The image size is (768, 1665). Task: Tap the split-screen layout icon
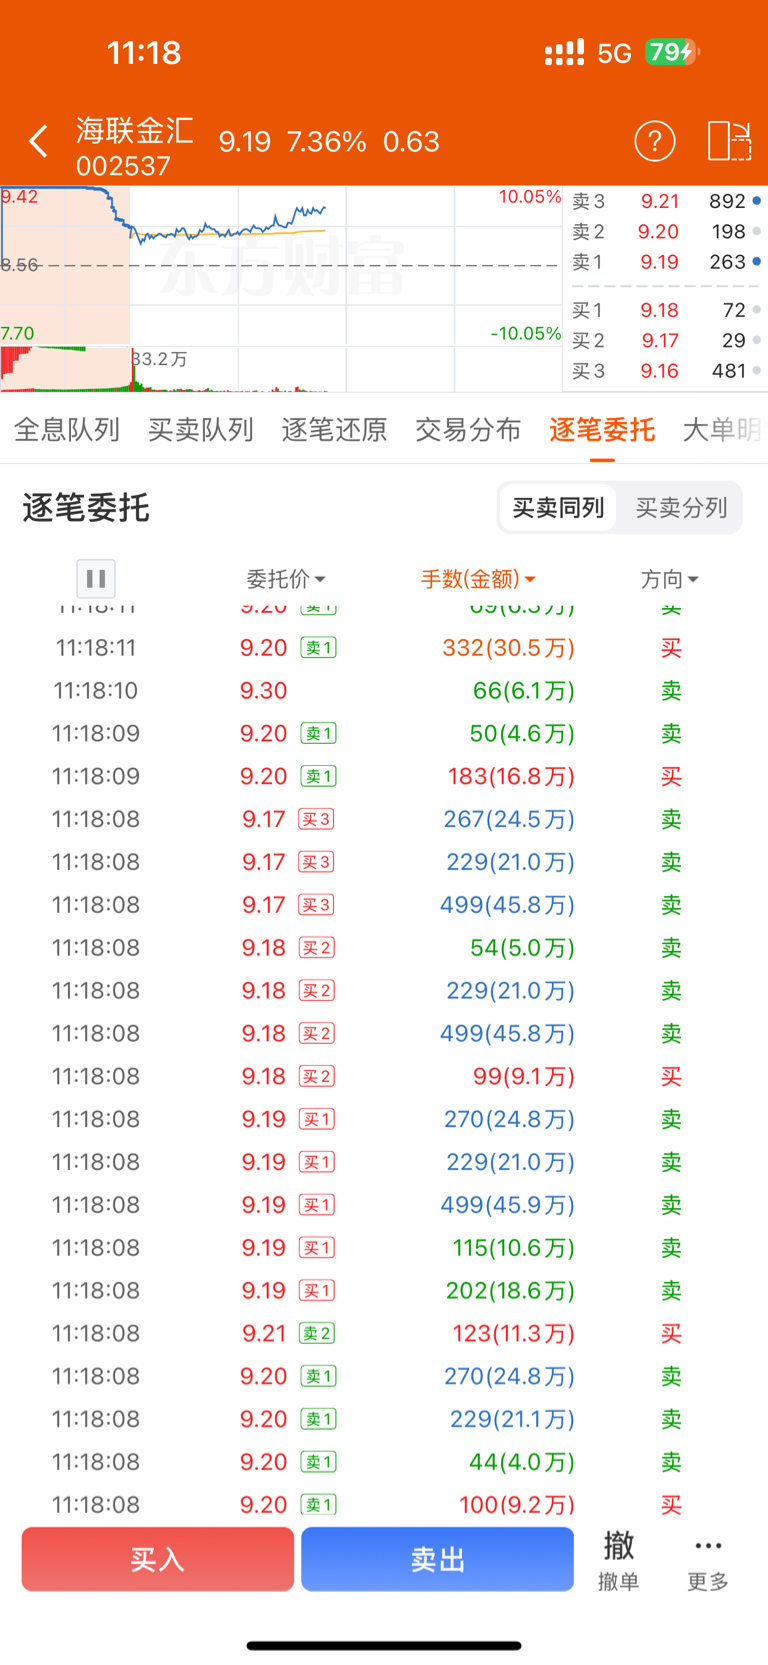pyautogui.click(x=729, y=141)
